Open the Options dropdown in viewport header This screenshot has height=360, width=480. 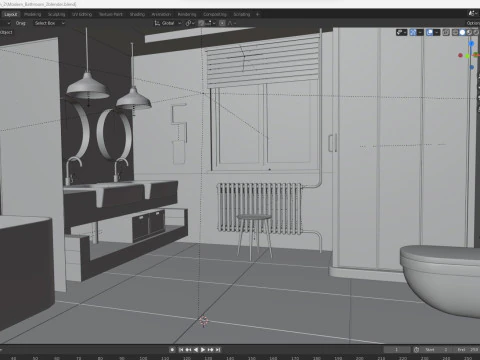point(473,23)
